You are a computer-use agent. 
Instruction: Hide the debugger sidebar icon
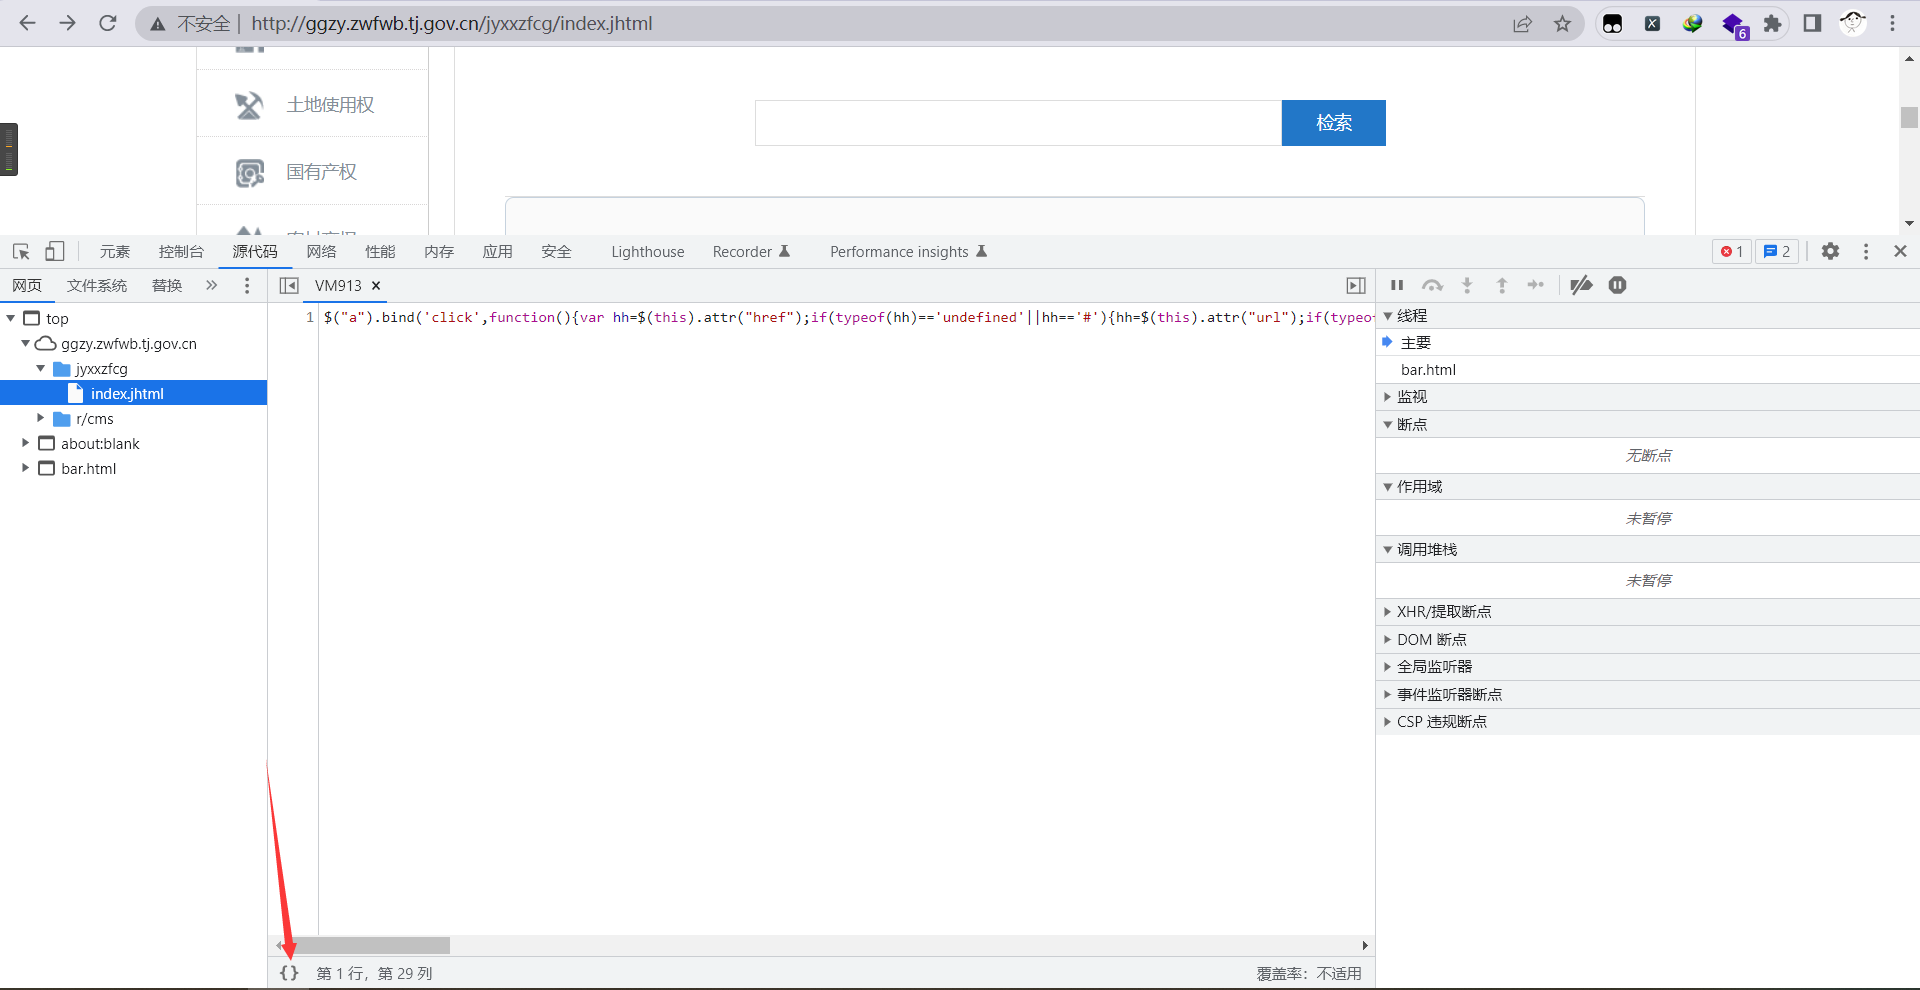point(1356,286)
